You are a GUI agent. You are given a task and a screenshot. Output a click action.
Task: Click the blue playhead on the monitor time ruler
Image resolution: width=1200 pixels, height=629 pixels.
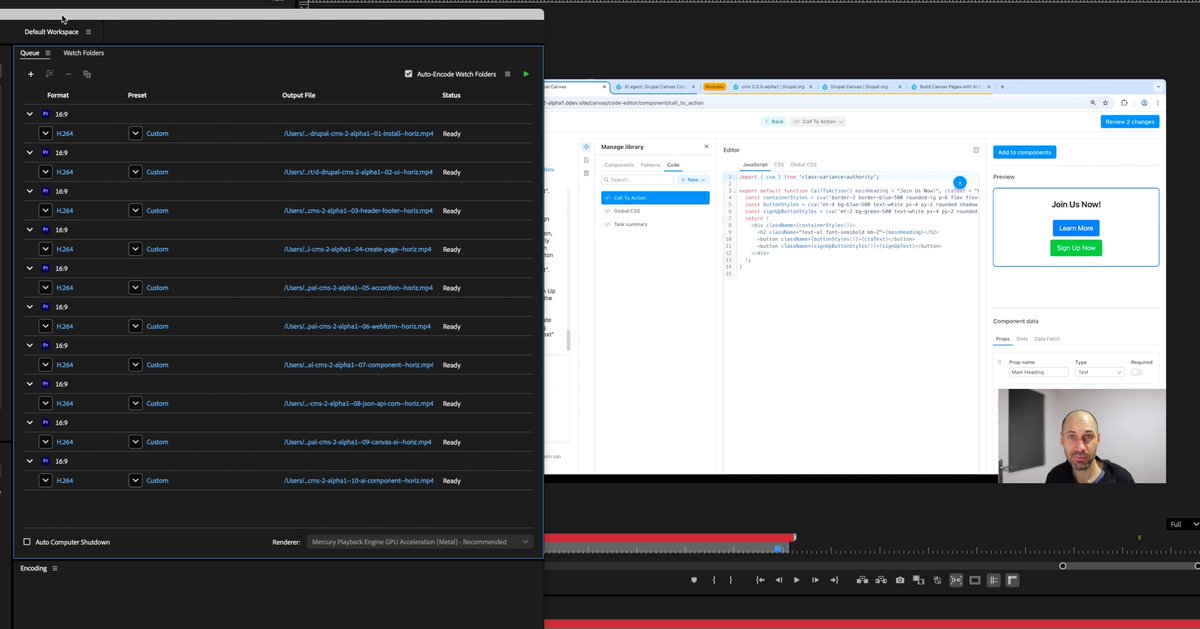pos(779,548)
